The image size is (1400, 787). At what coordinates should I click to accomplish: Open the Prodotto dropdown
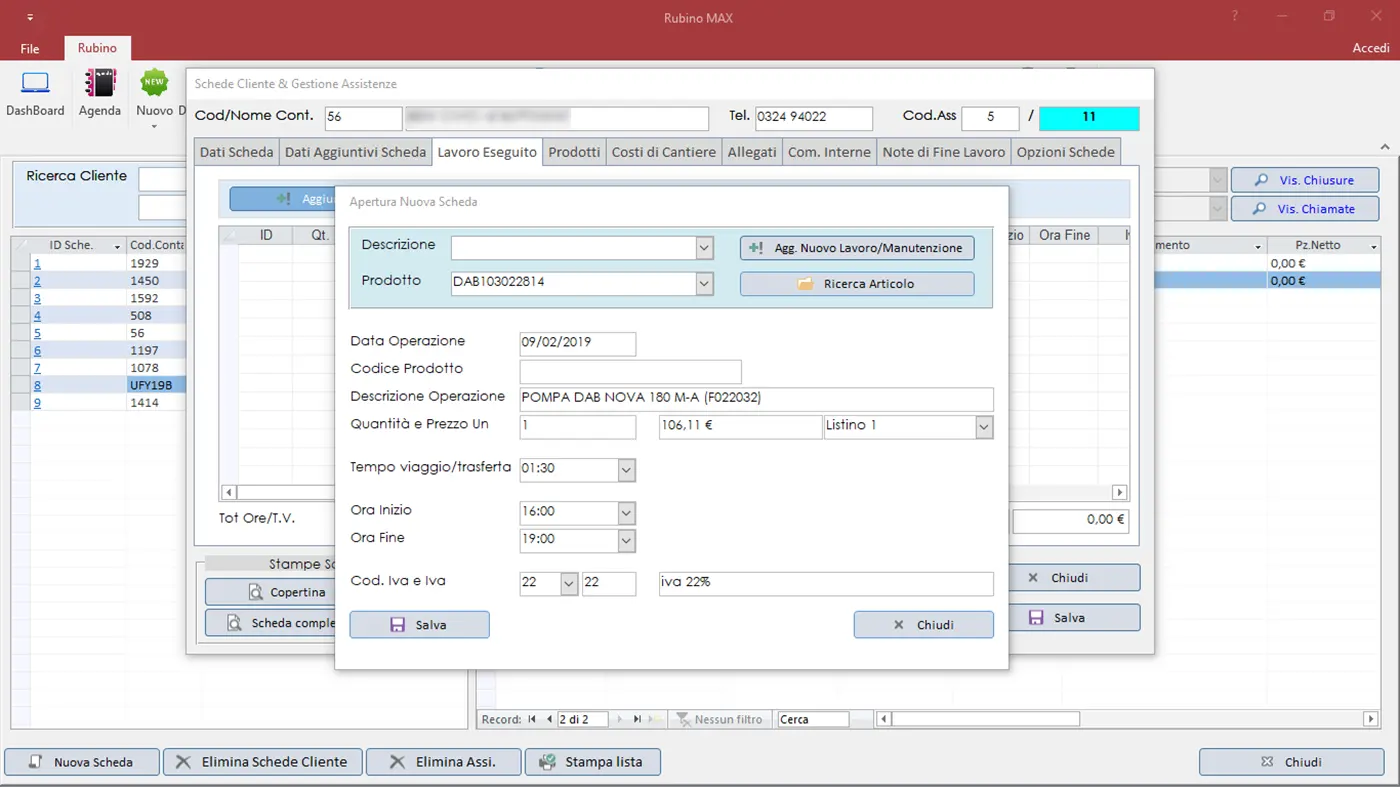(x=704, y=284)
